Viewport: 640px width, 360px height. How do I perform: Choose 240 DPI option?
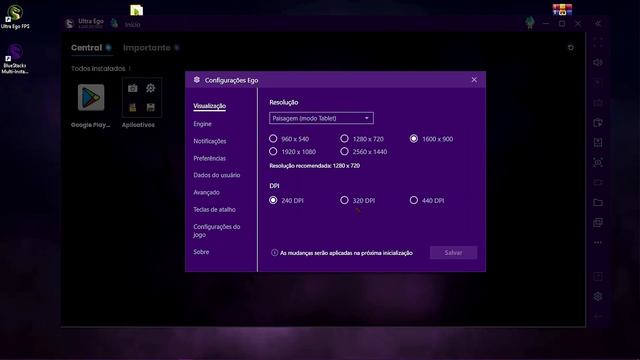(x=287, y=200)
